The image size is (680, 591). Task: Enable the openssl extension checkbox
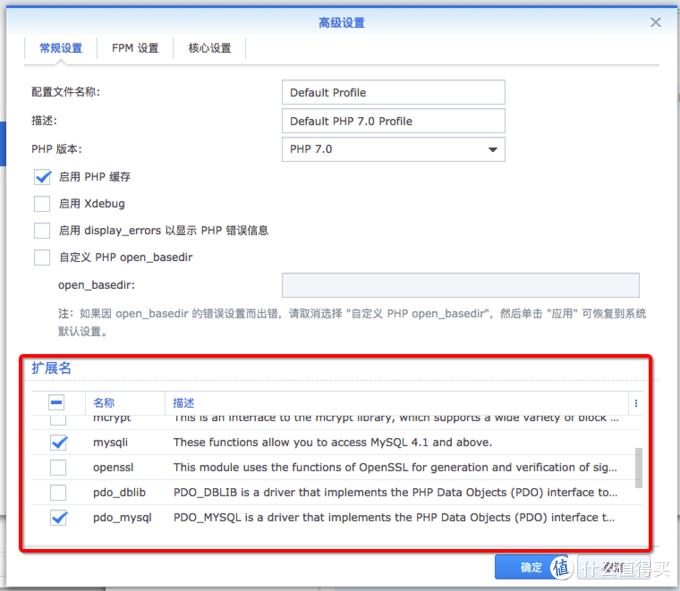coord(58,468)
